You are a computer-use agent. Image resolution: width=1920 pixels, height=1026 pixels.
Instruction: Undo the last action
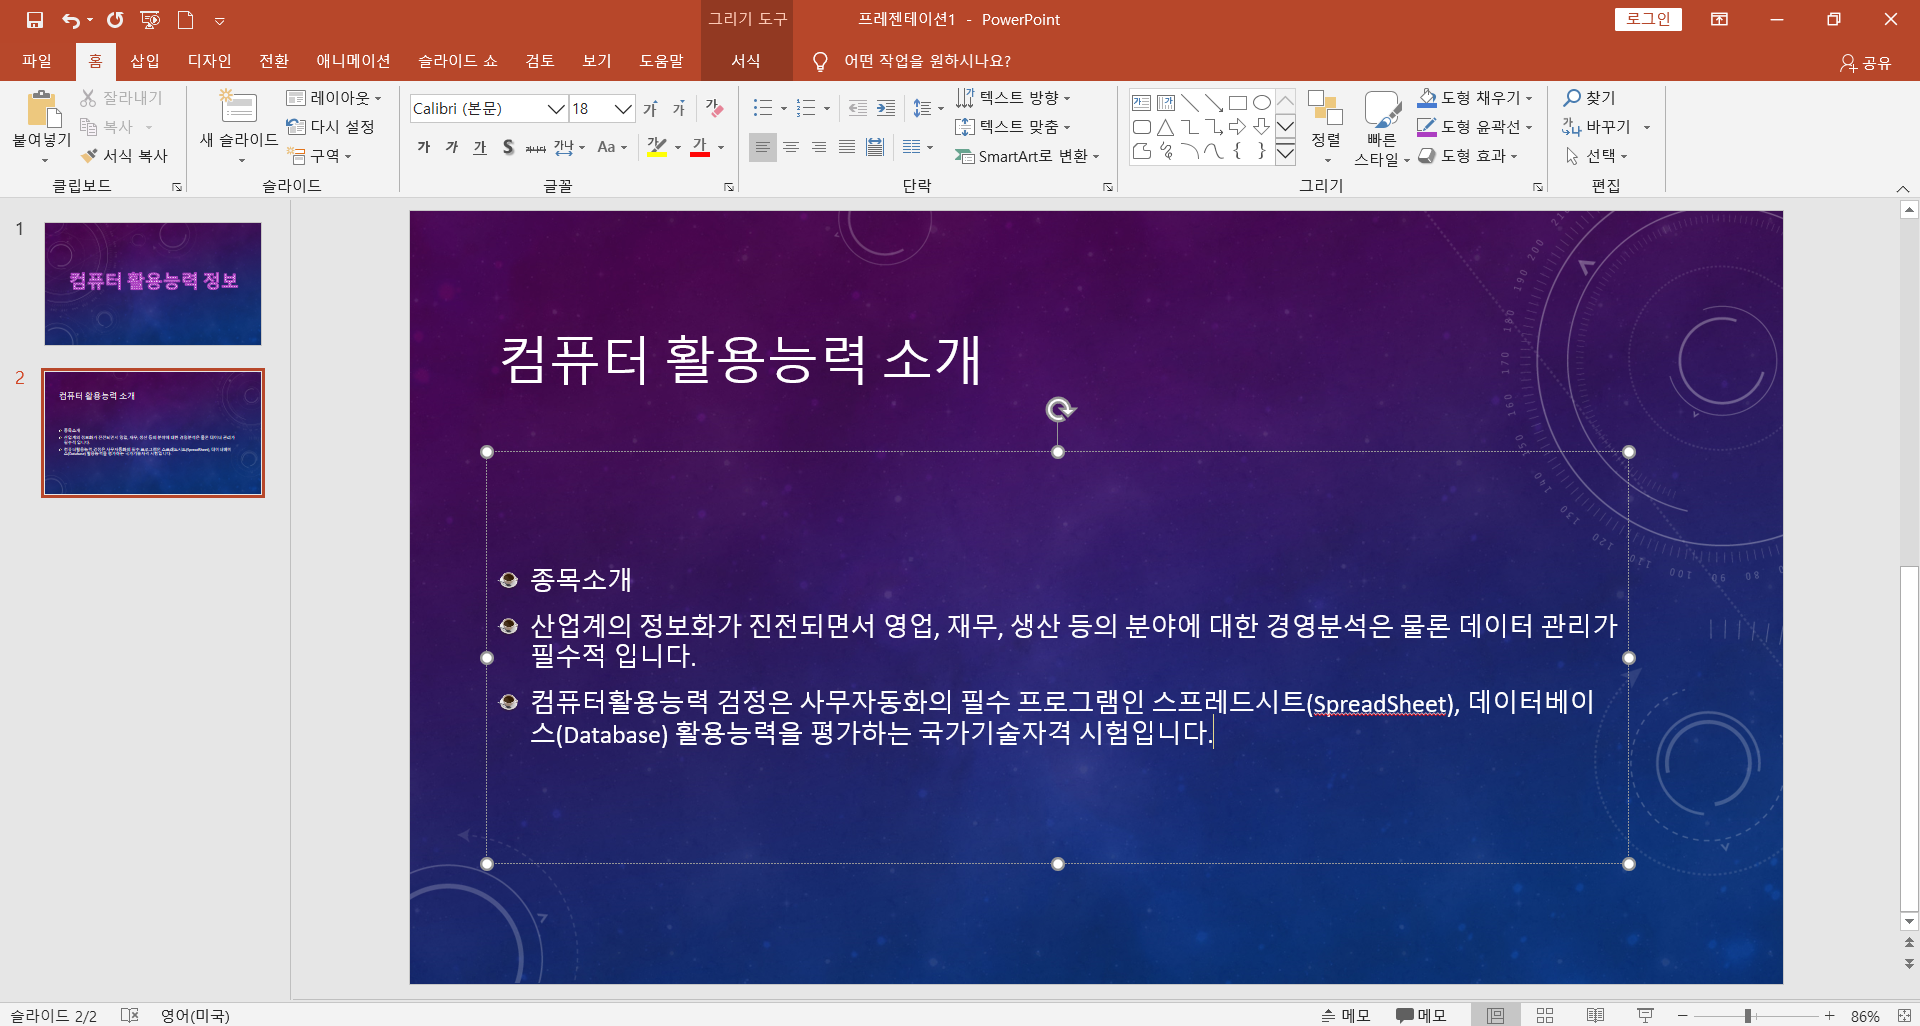[71, 20]
